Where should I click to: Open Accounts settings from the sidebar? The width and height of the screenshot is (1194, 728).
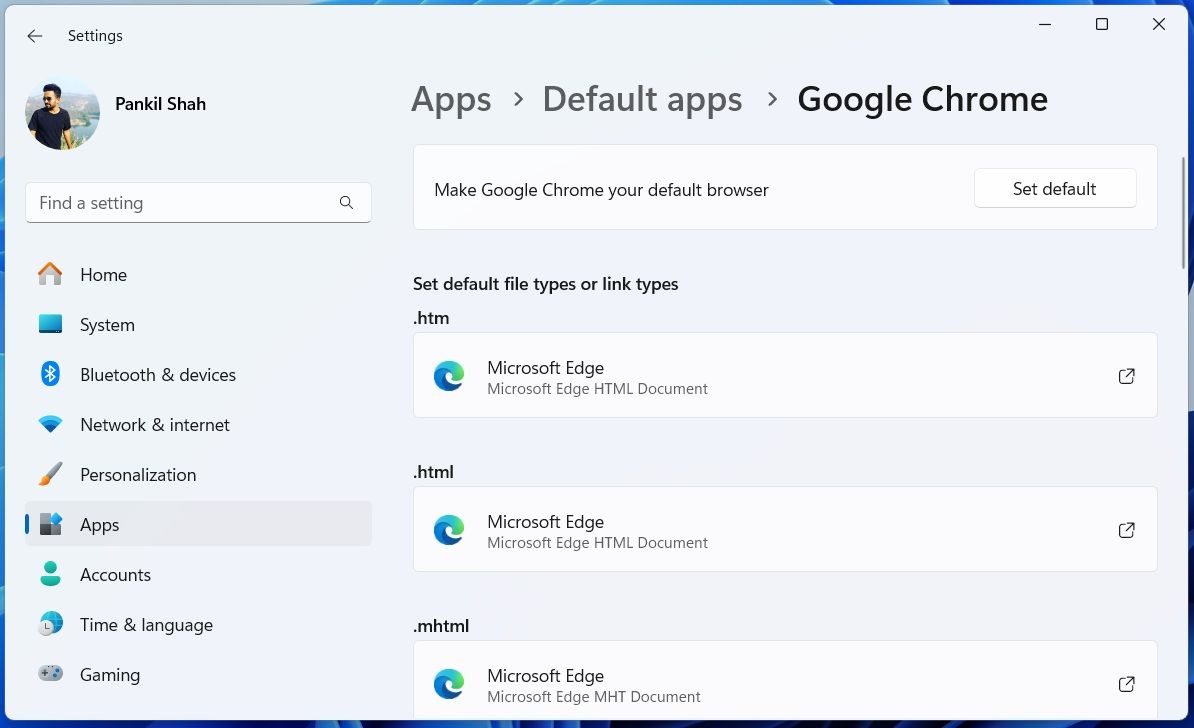coord(115,574)
